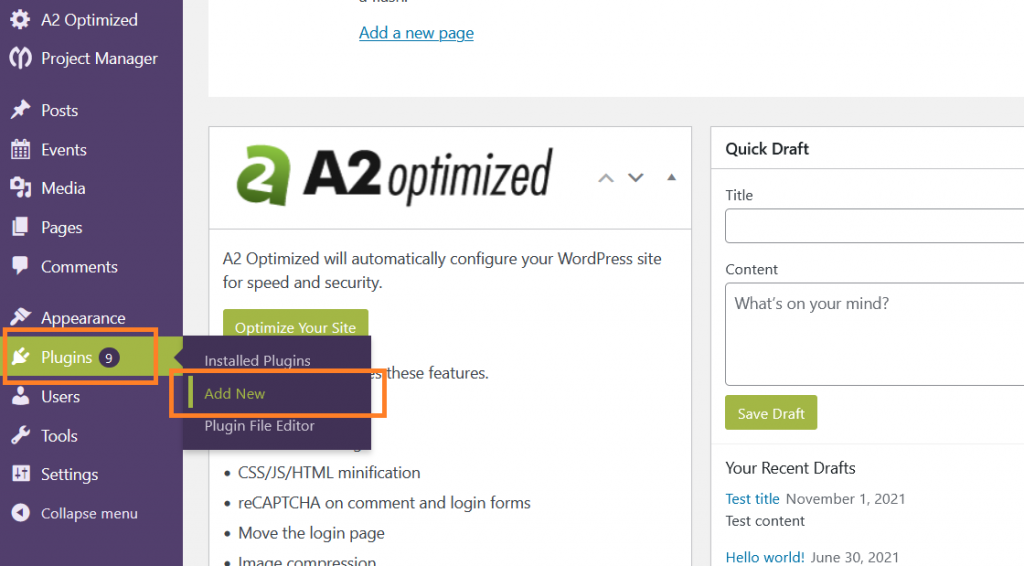The image size is (1024, 566).
Task: Focus the Quick Draft Title field
Action: (x=874, y=226)
